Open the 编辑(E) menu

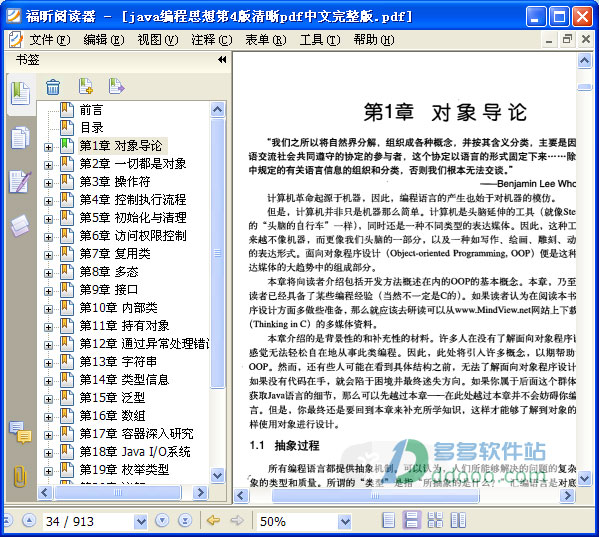104,40
